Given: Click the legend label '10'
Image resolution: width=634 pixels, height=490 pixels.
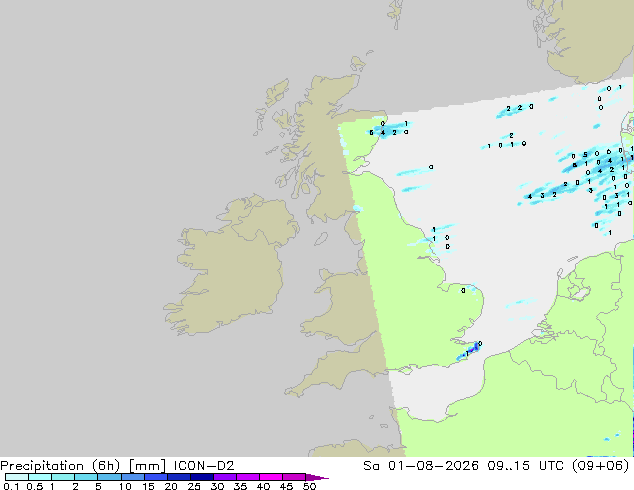Looking at the screenshot, I should click(125, 486).
